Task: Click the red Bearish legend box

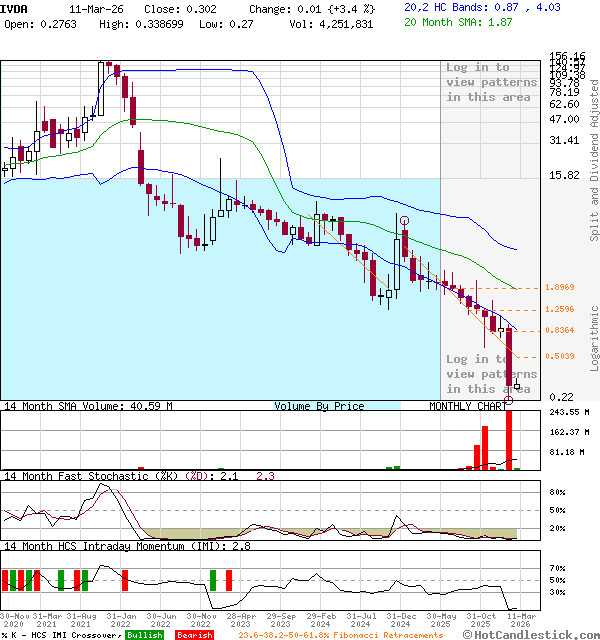Action: (x=194, y=635)
